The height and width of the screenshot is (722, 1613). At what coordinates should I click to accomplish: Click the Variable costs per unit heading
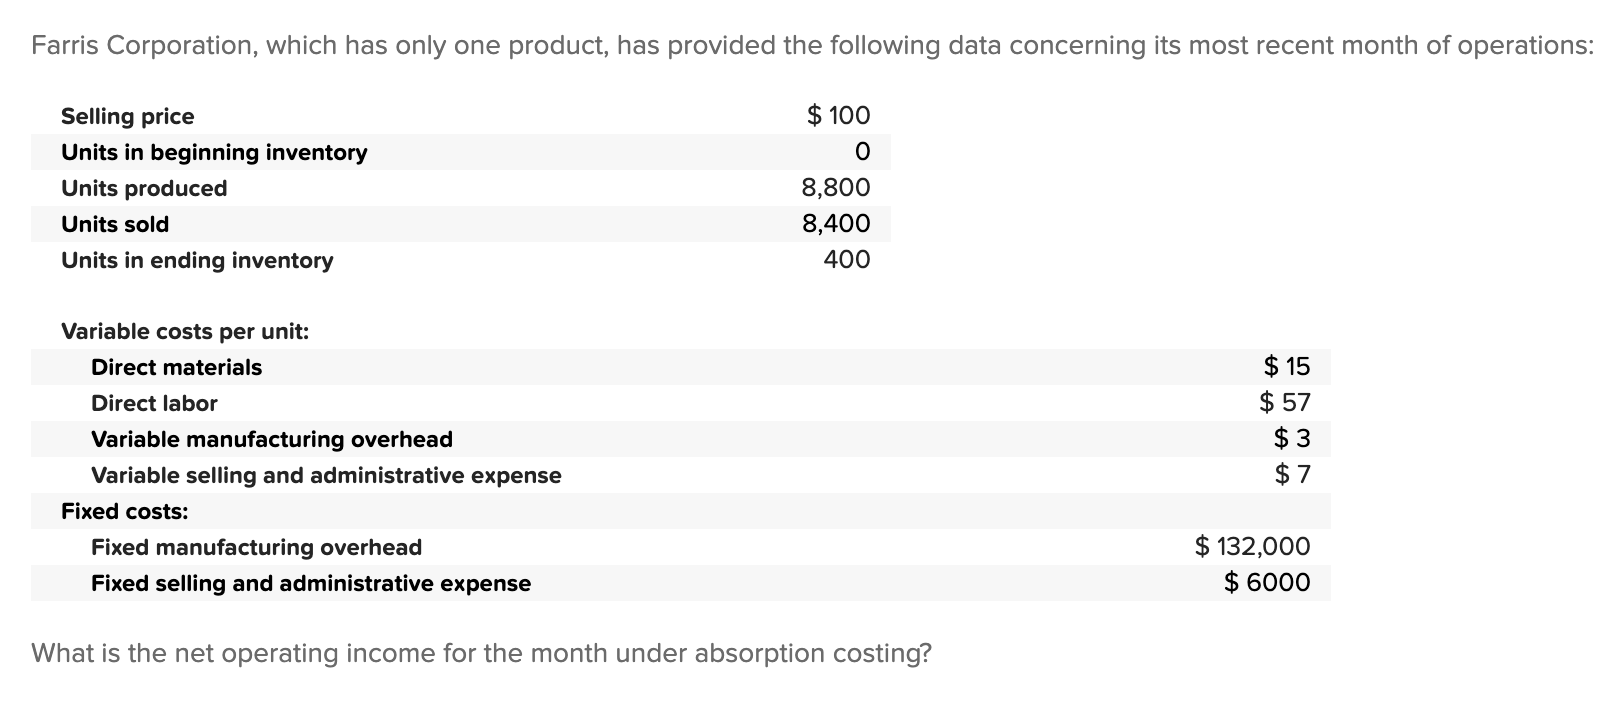(x=184, y=331)
